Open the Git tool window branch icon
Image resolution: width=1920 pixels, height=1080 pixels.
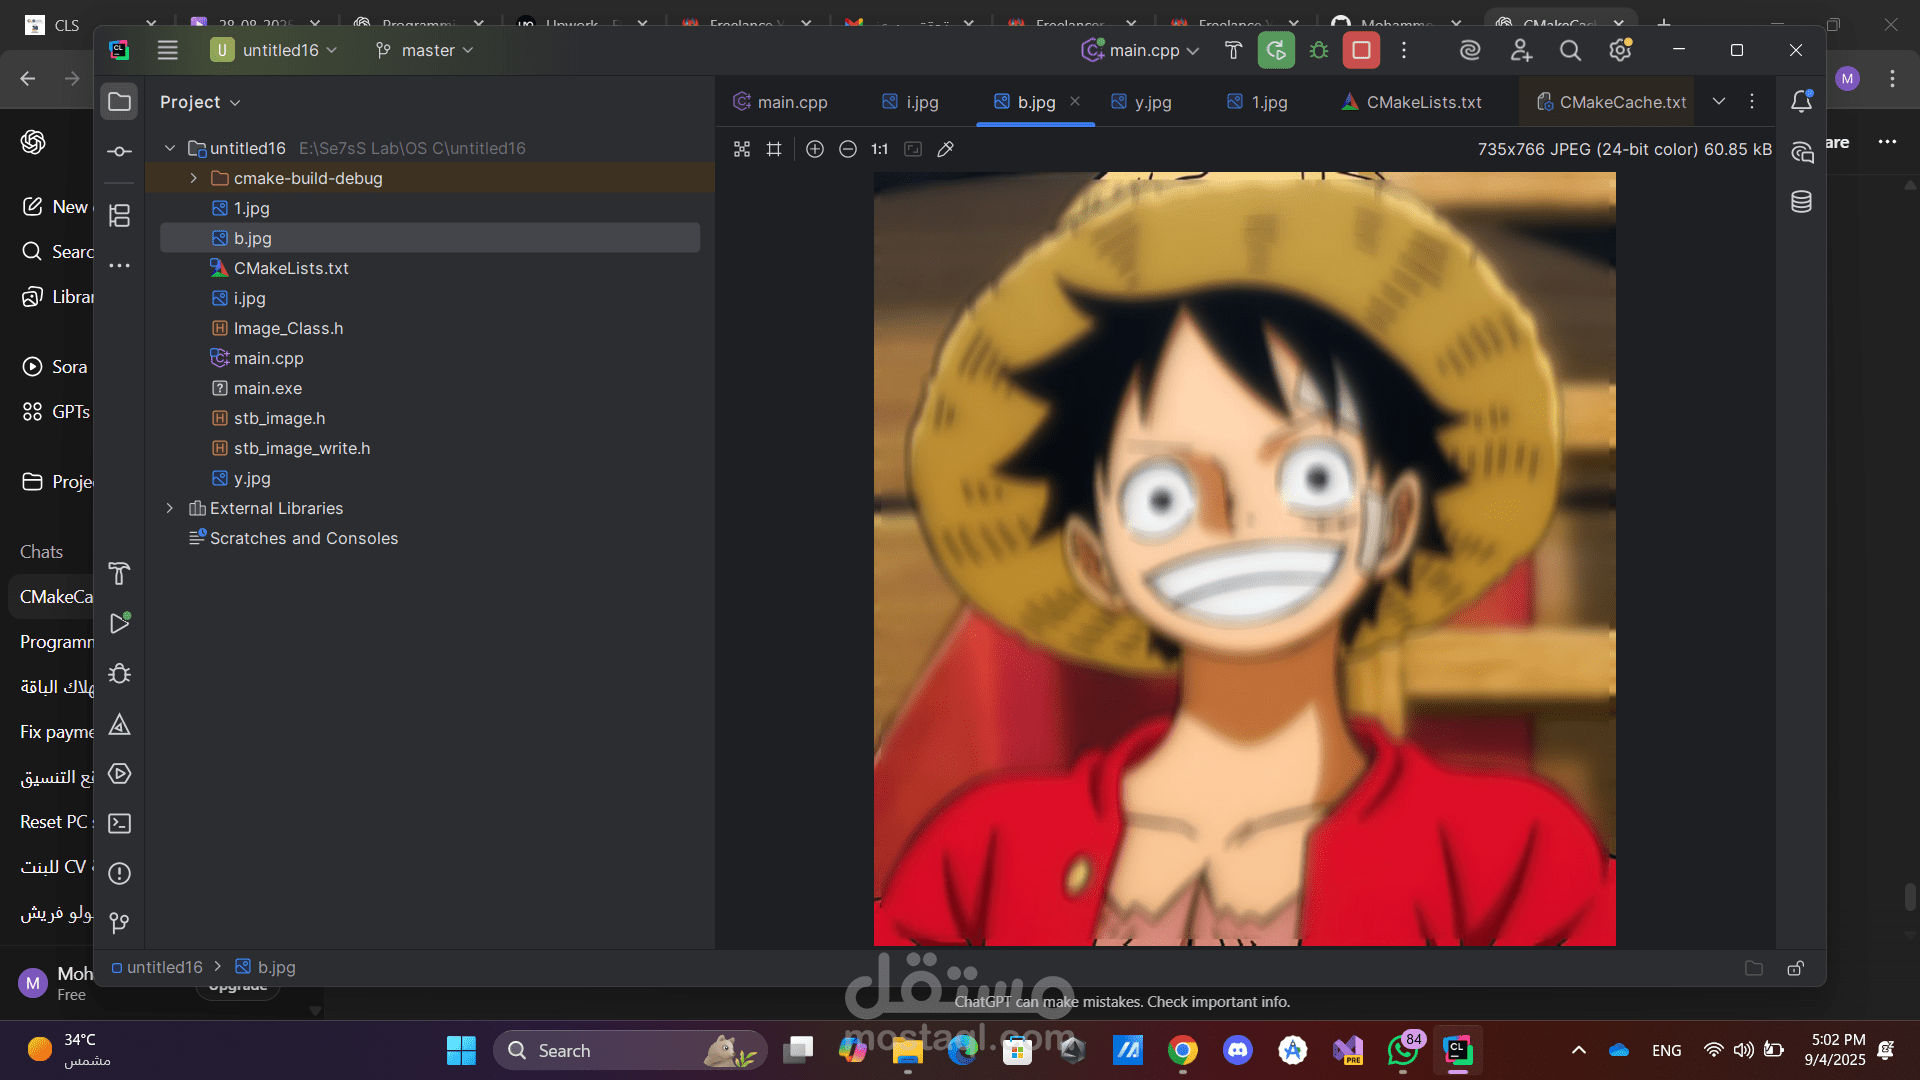119,922
